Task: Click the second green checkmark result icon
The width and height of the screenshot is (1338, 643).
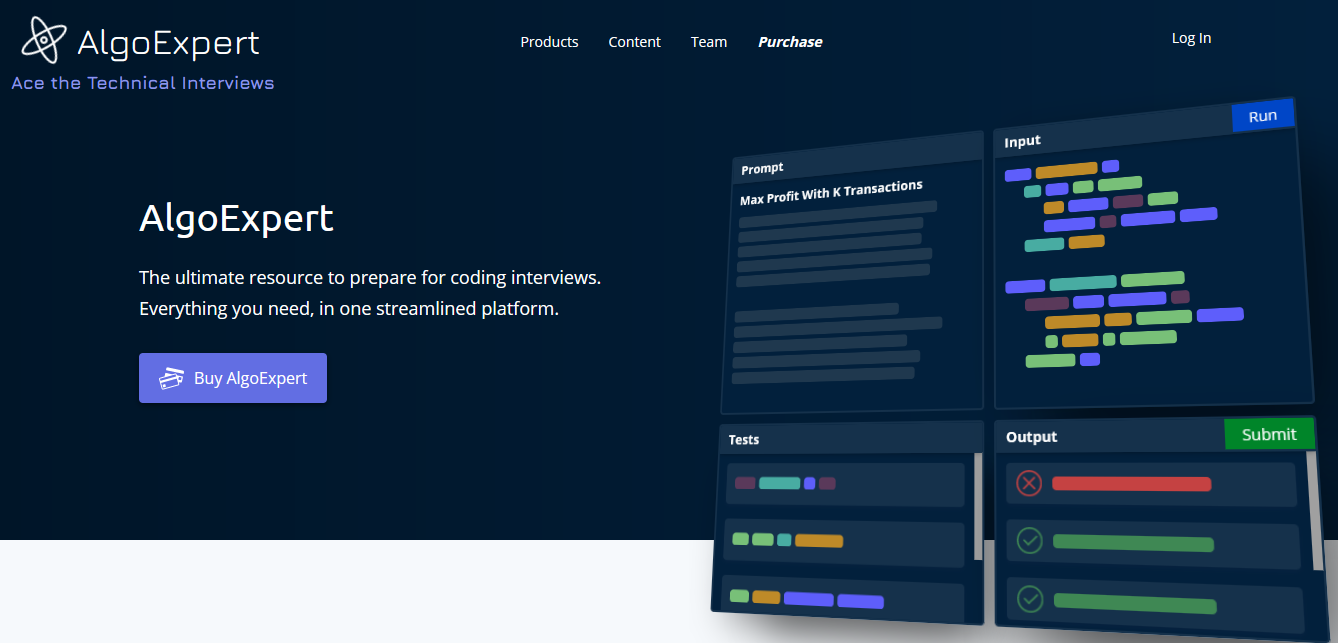Action: click(1031, 599)
